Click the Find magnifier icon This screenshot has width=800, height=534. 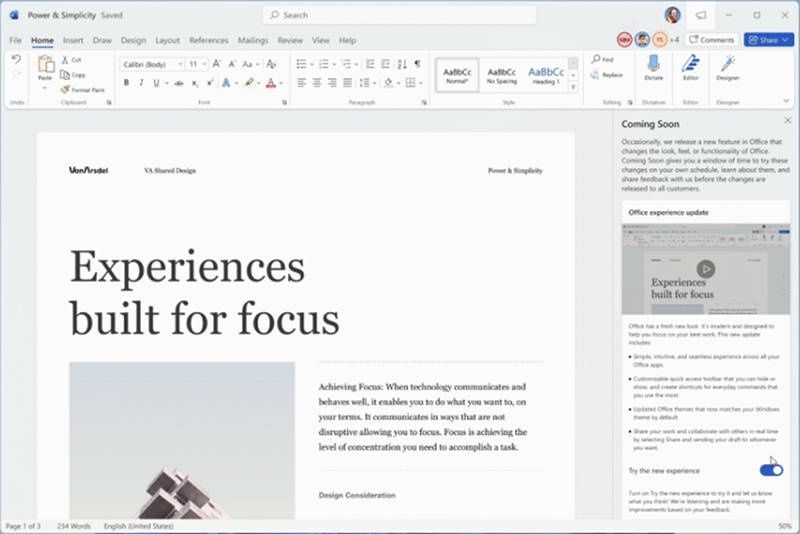click(x=596, y=59)
